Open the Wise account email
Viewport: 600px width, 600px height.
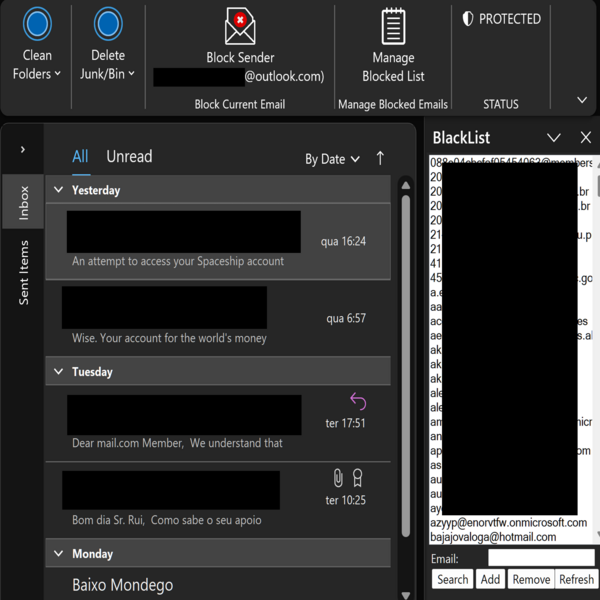click(x=218, y=318)
